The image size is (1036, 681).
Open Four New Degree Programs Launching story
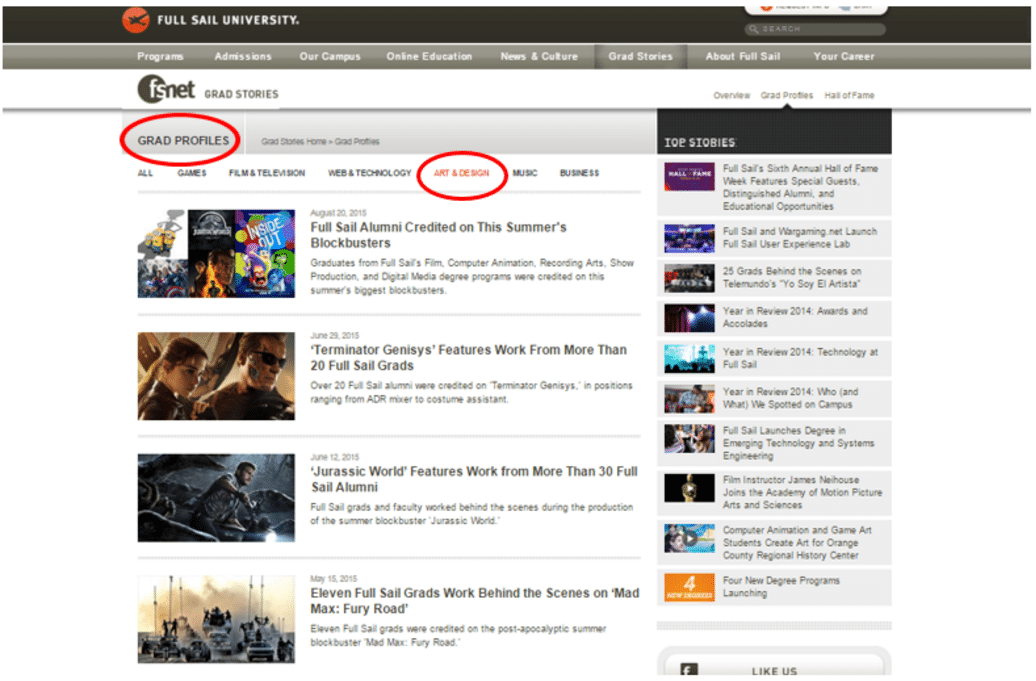(x=781, y=587)
